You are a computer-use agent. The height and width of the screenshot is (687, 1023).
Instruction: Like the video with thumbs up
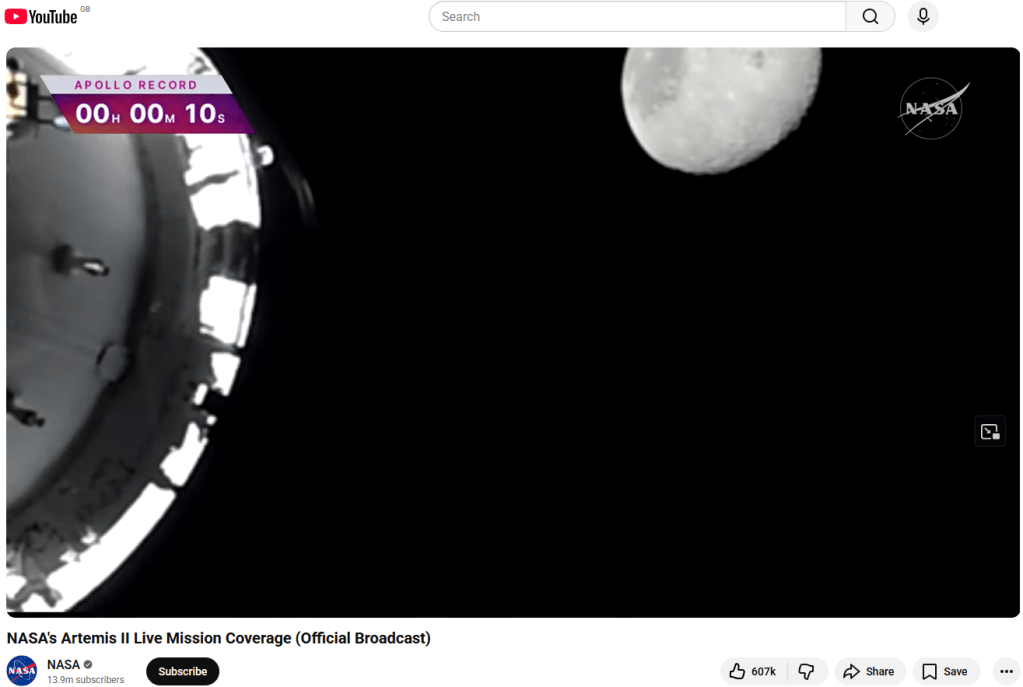pyautogui.click(x=754, y=672)
